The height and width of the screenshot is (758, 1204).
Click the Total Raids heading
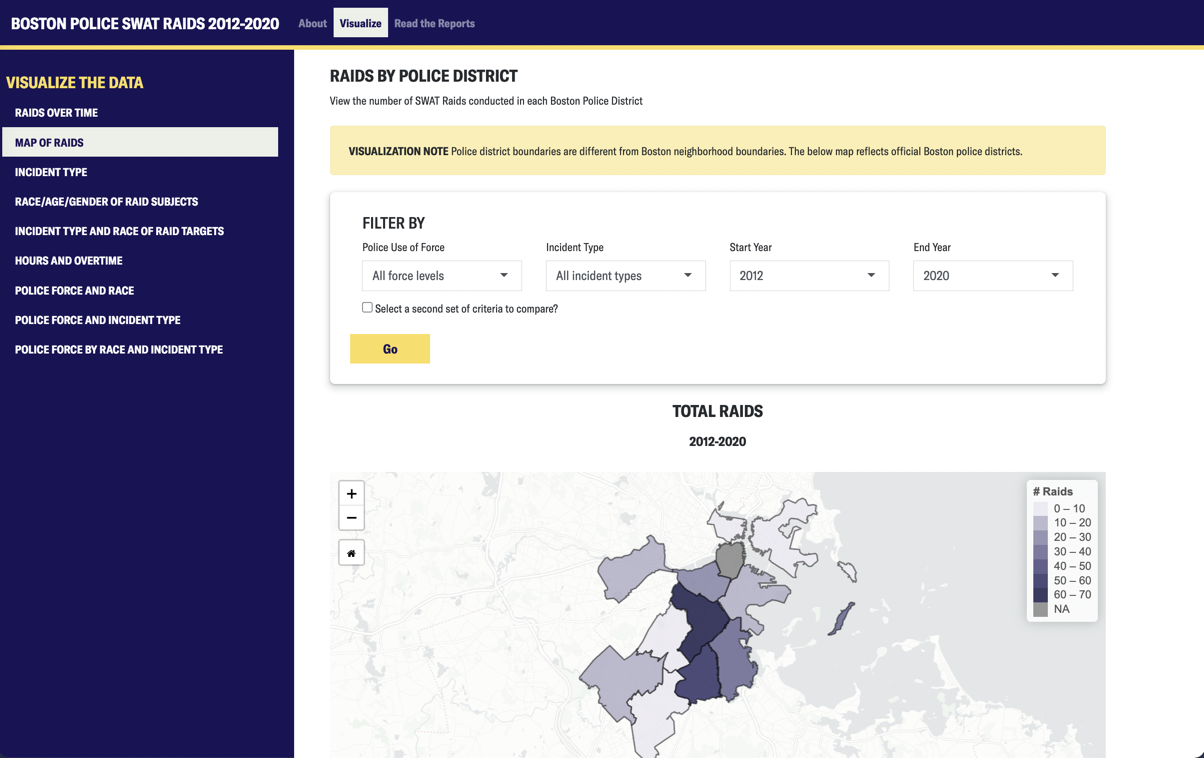(717, 411)
